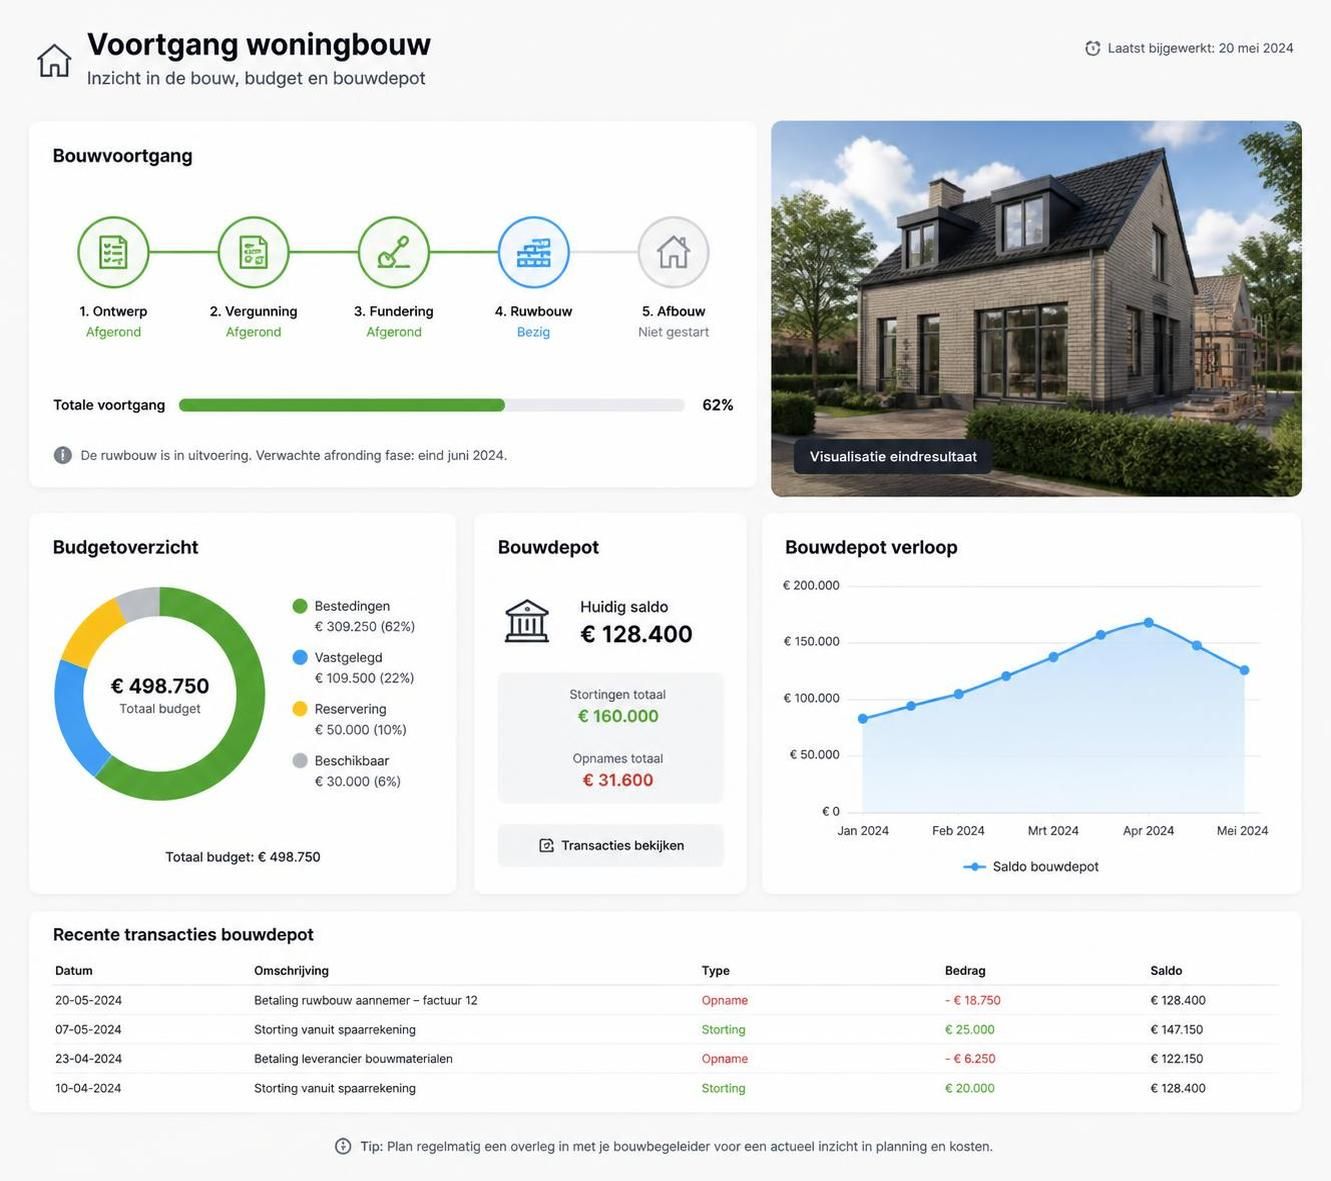Select the Fundering phase icon

[394, 252]
